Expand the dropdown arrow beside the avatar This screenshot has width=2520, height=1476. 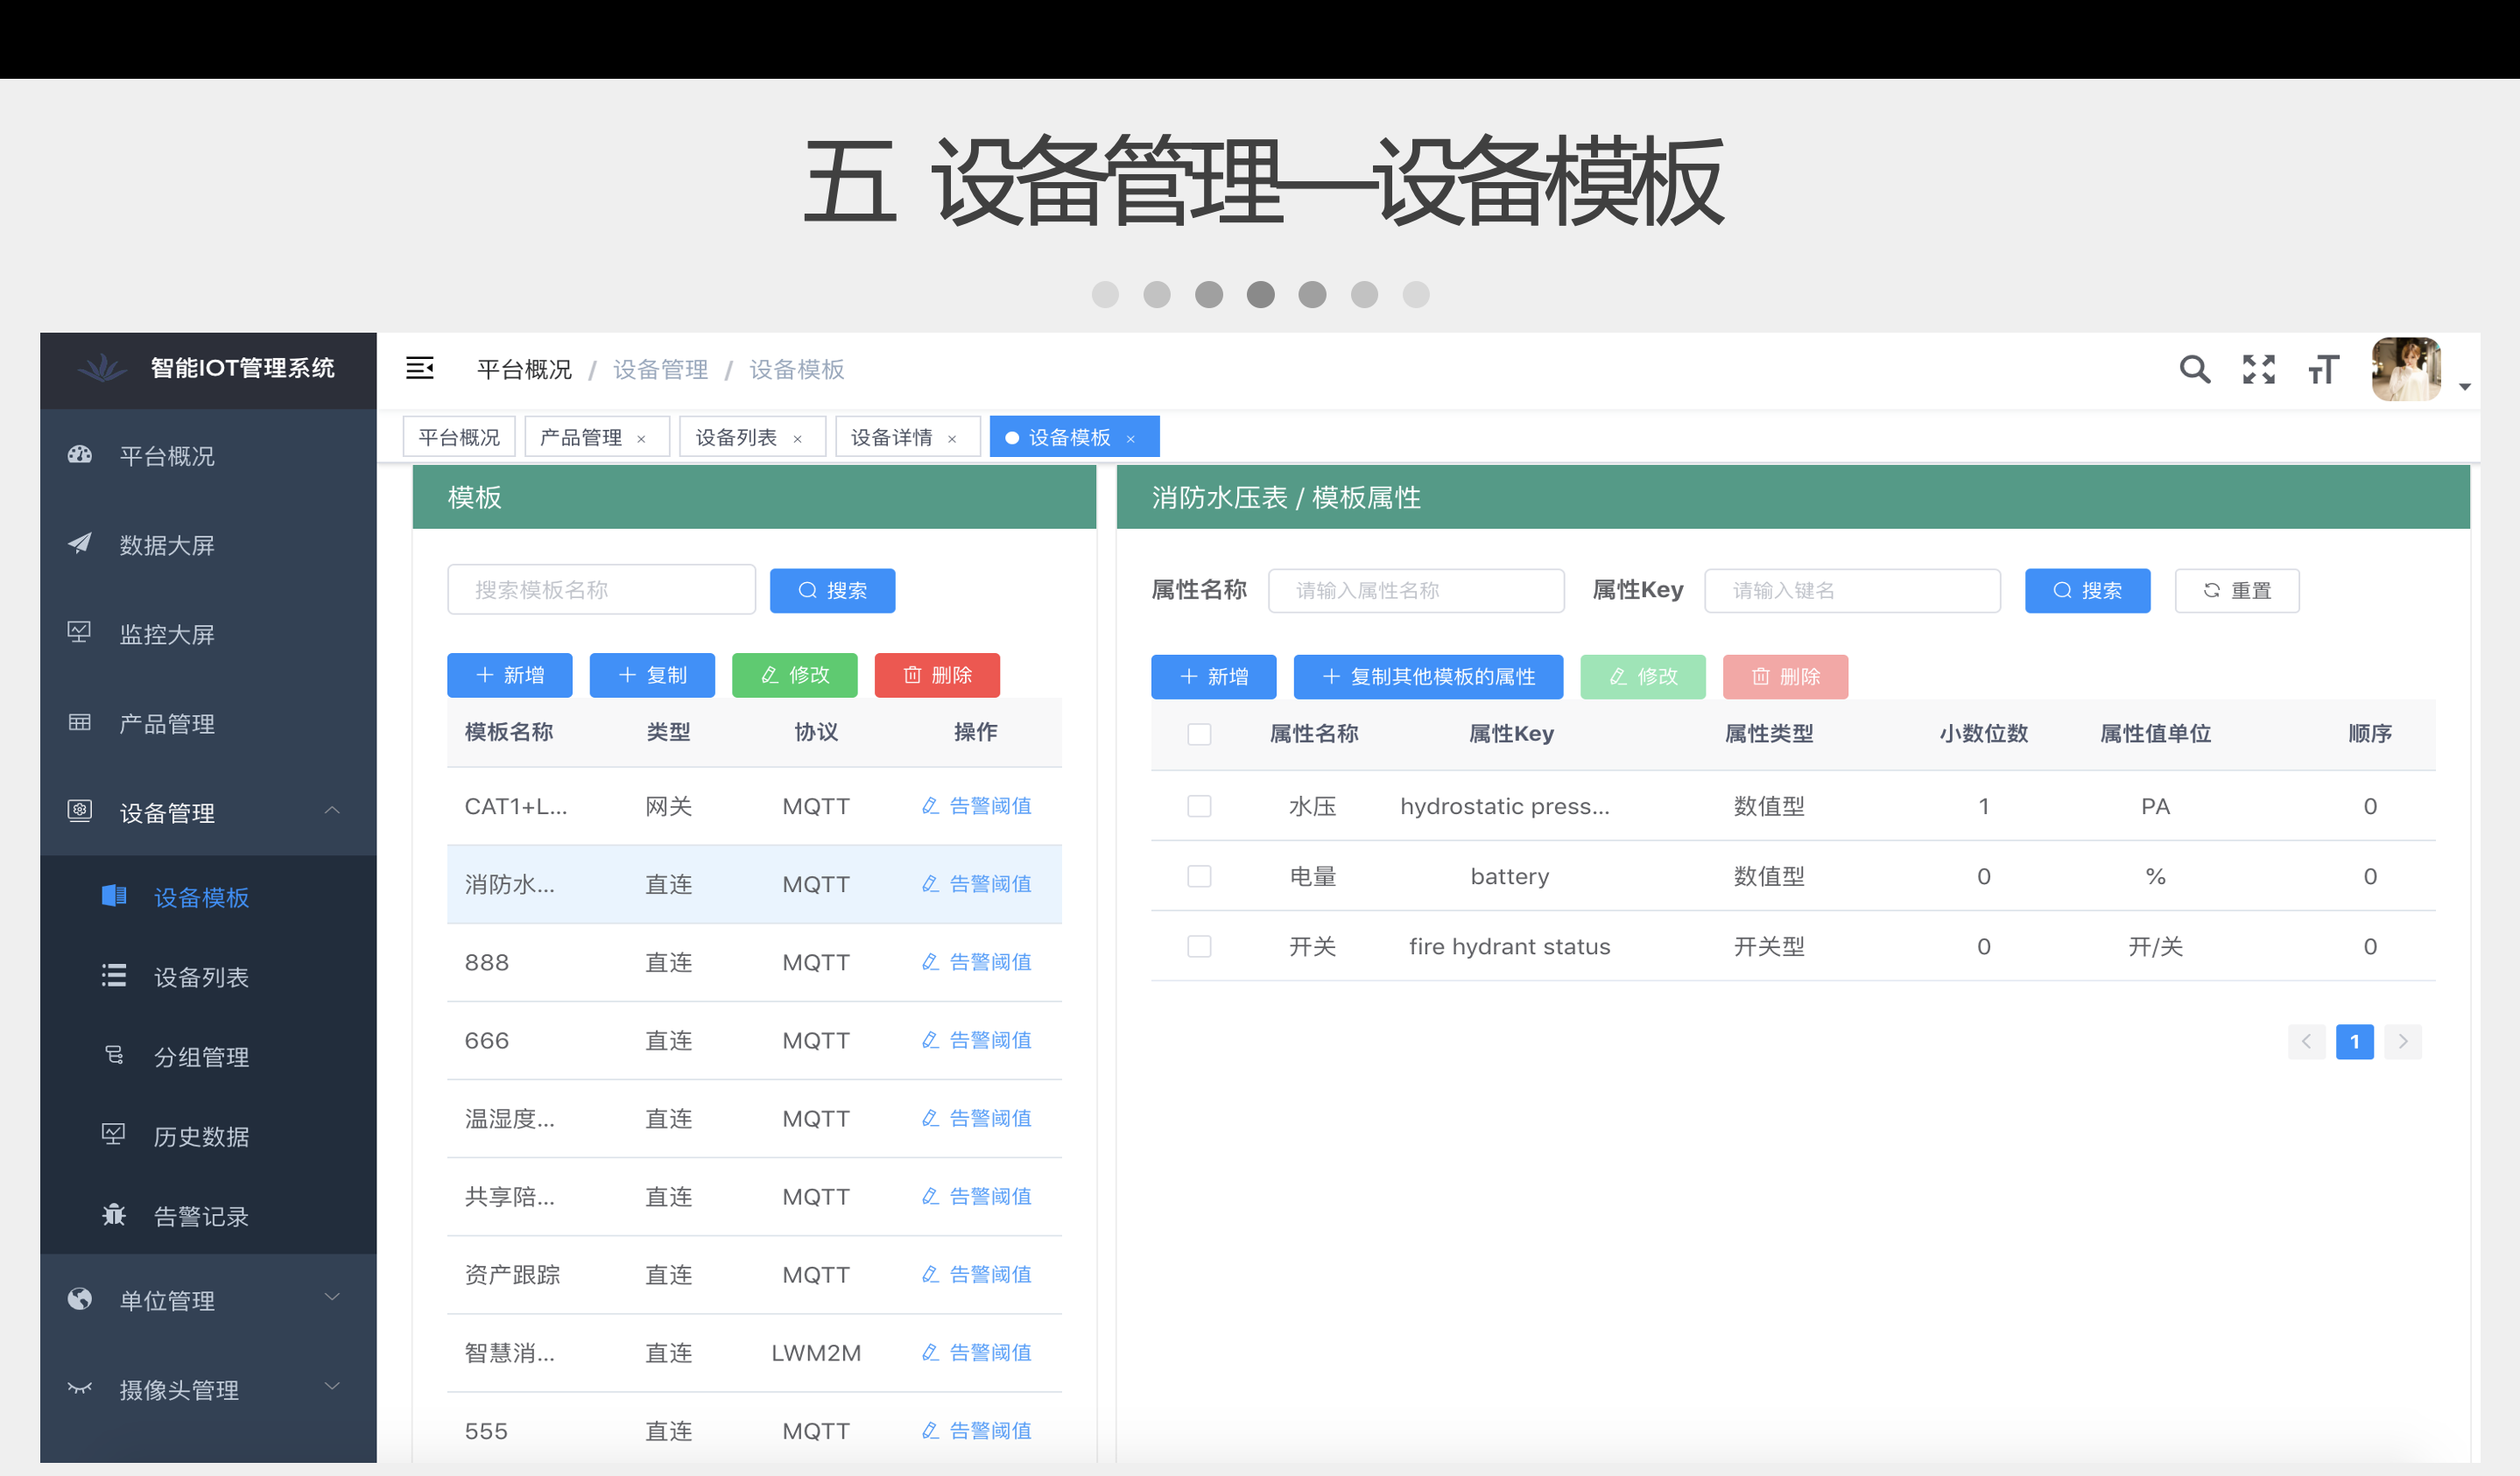(x=2464, y=387)
